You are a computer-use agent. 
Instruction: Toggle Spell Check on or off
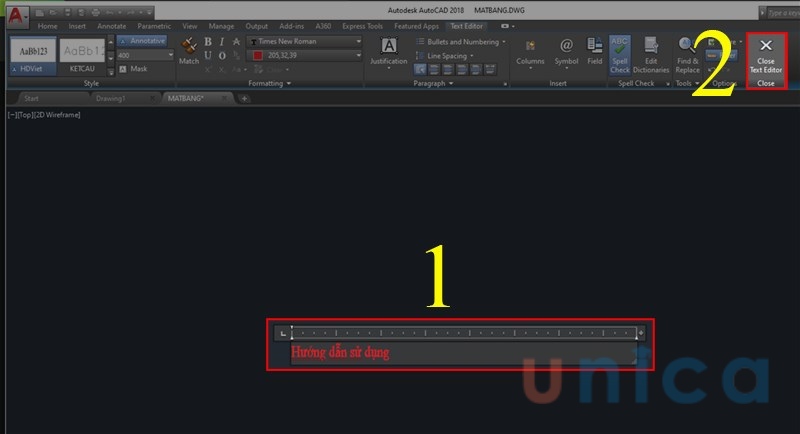(x=621, y=54)
